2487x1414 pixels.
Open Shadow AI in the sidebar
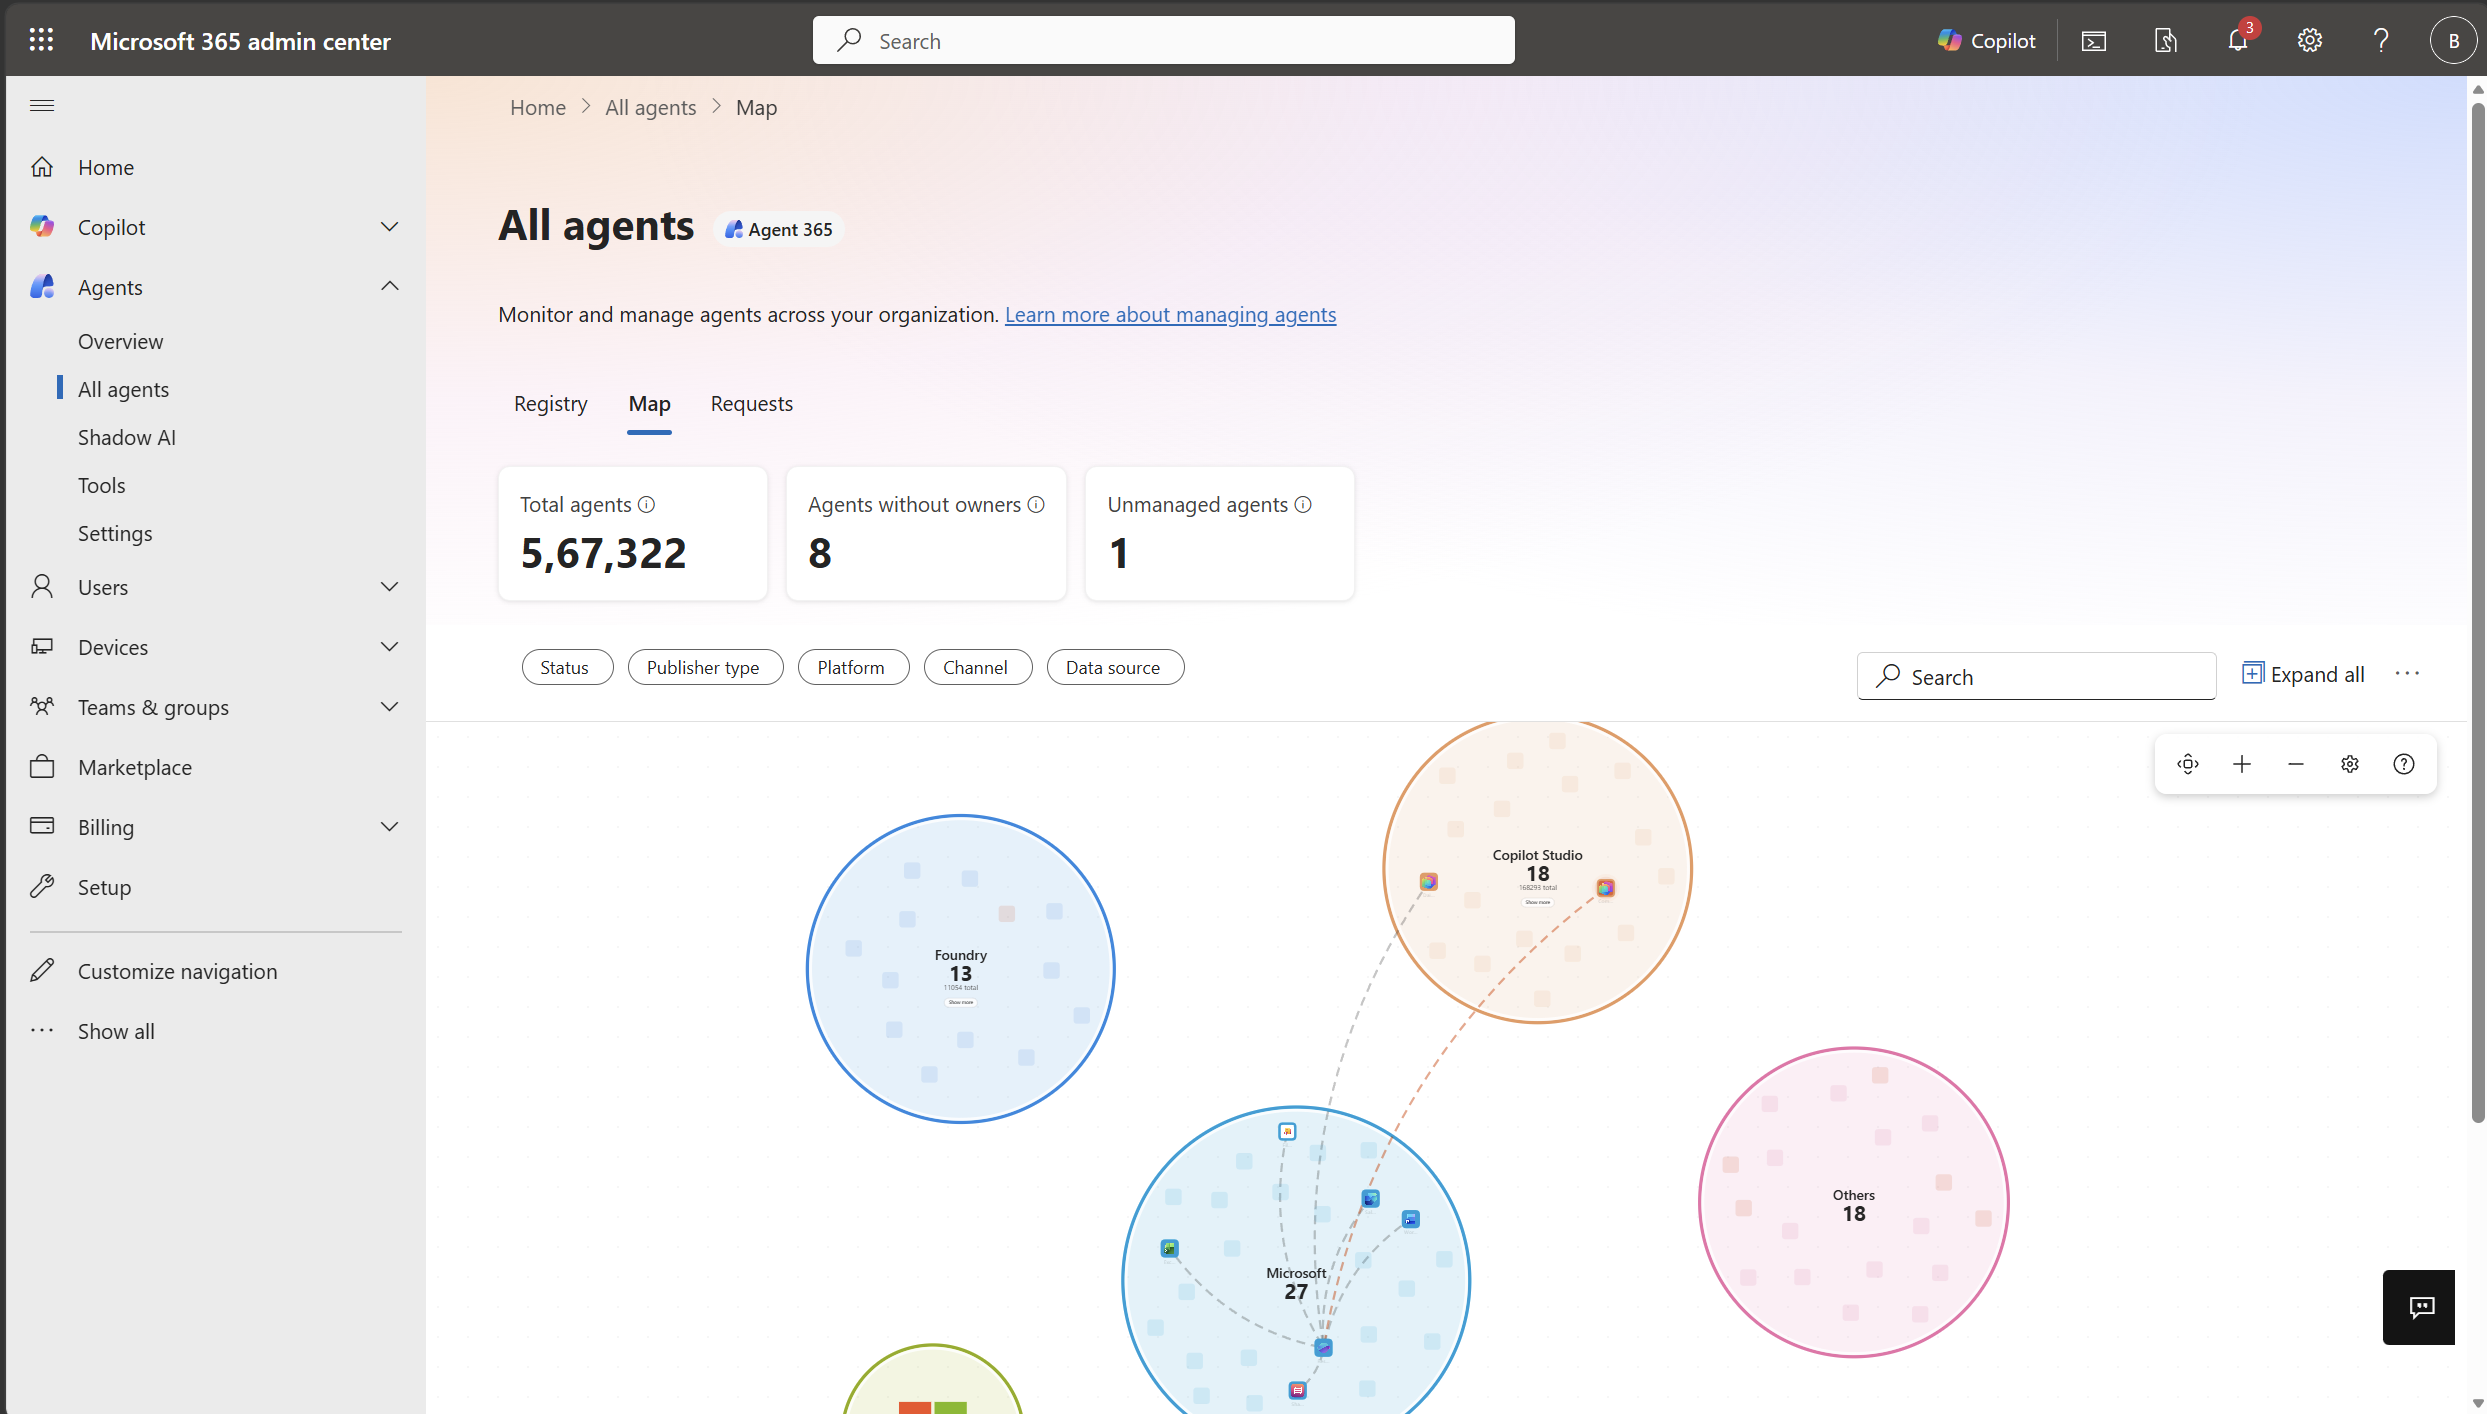point(127,437)
